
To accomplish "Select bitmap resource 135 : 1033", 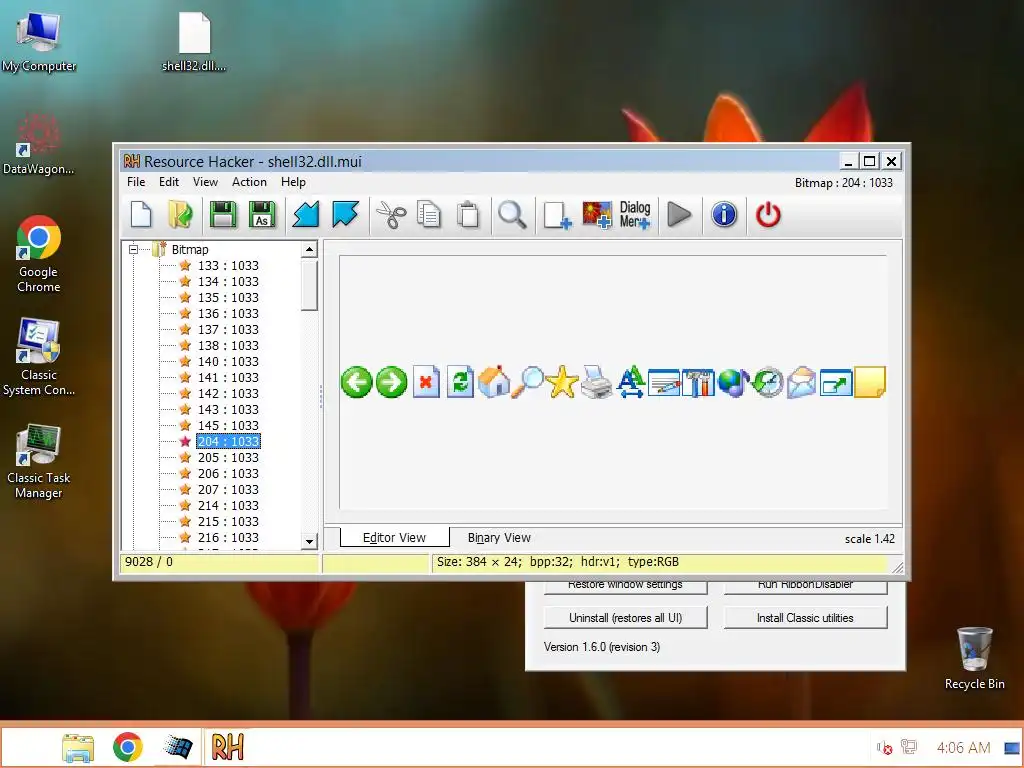I will pos(228,297).
